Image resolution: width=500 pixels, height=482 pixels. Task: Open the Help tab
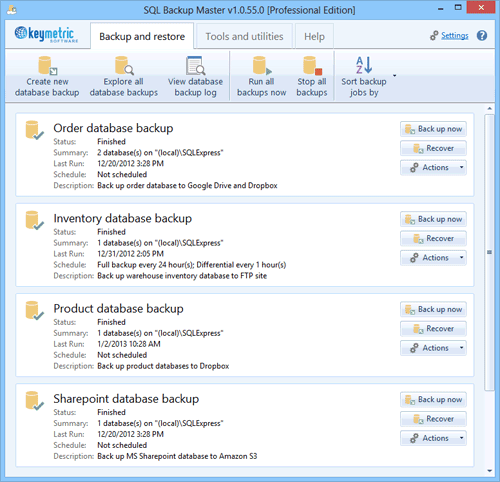pos(314,36)
